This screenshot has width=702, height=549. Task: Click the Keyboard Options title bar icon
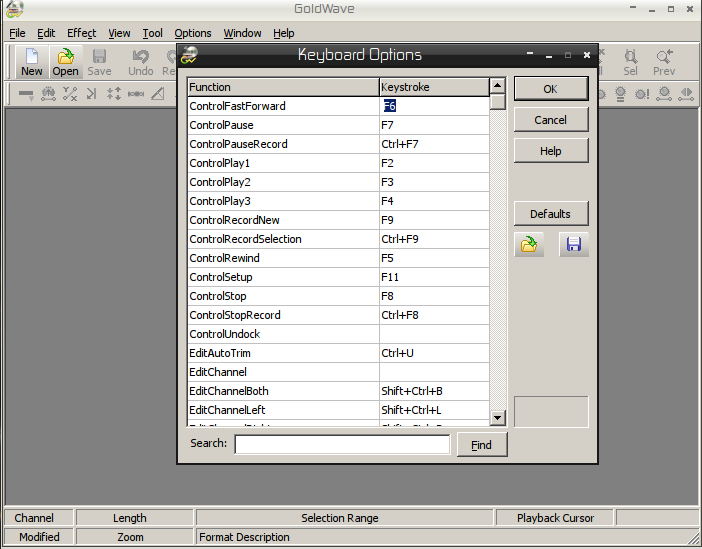189,55
